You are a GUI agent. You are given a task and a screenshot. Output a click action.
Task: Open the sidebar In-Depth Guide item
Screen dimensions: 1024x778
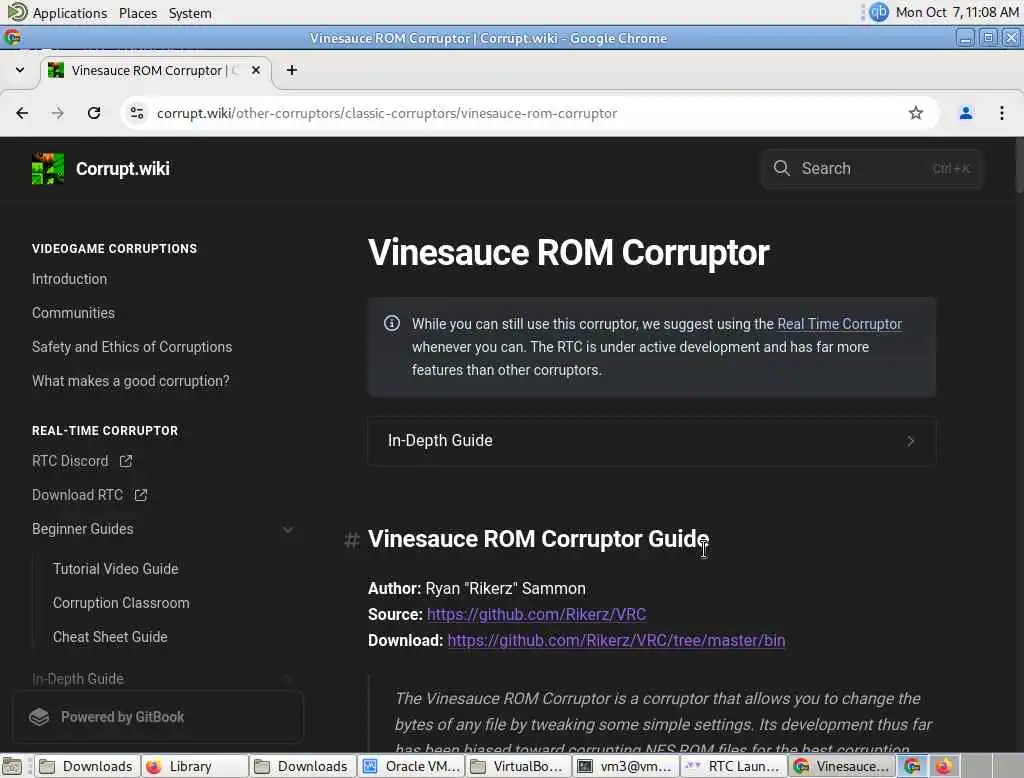(x=78, y=679)
